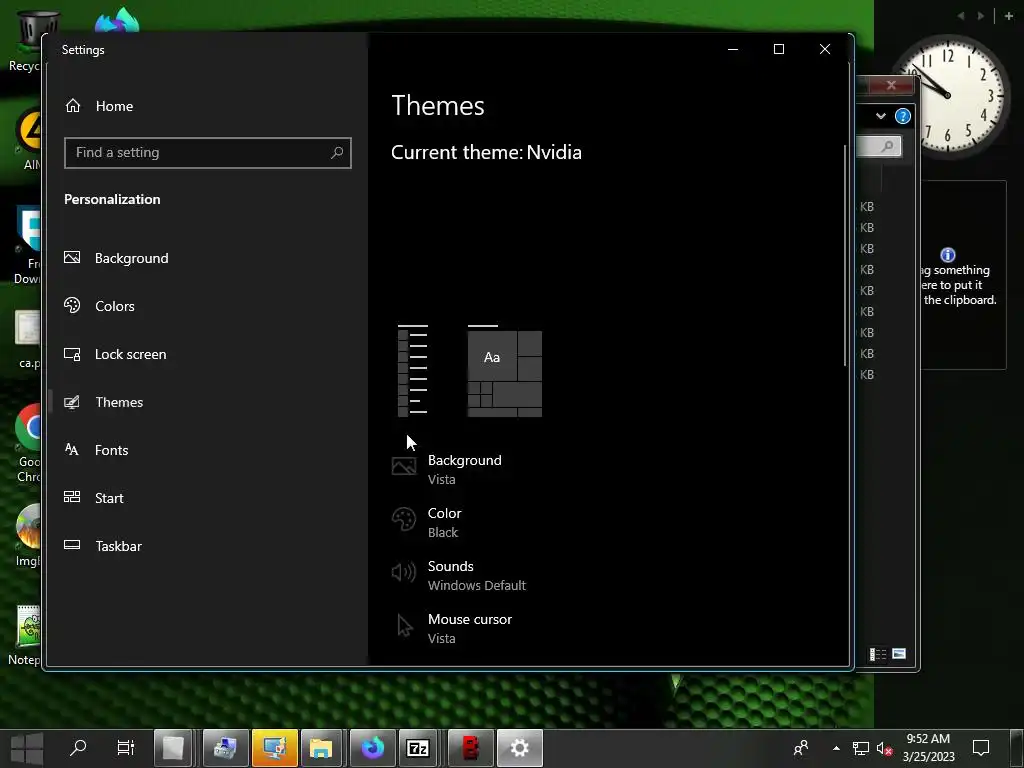Select the Google Chrome desktop icon
The image size is (1024, 768).
[27, 444]
